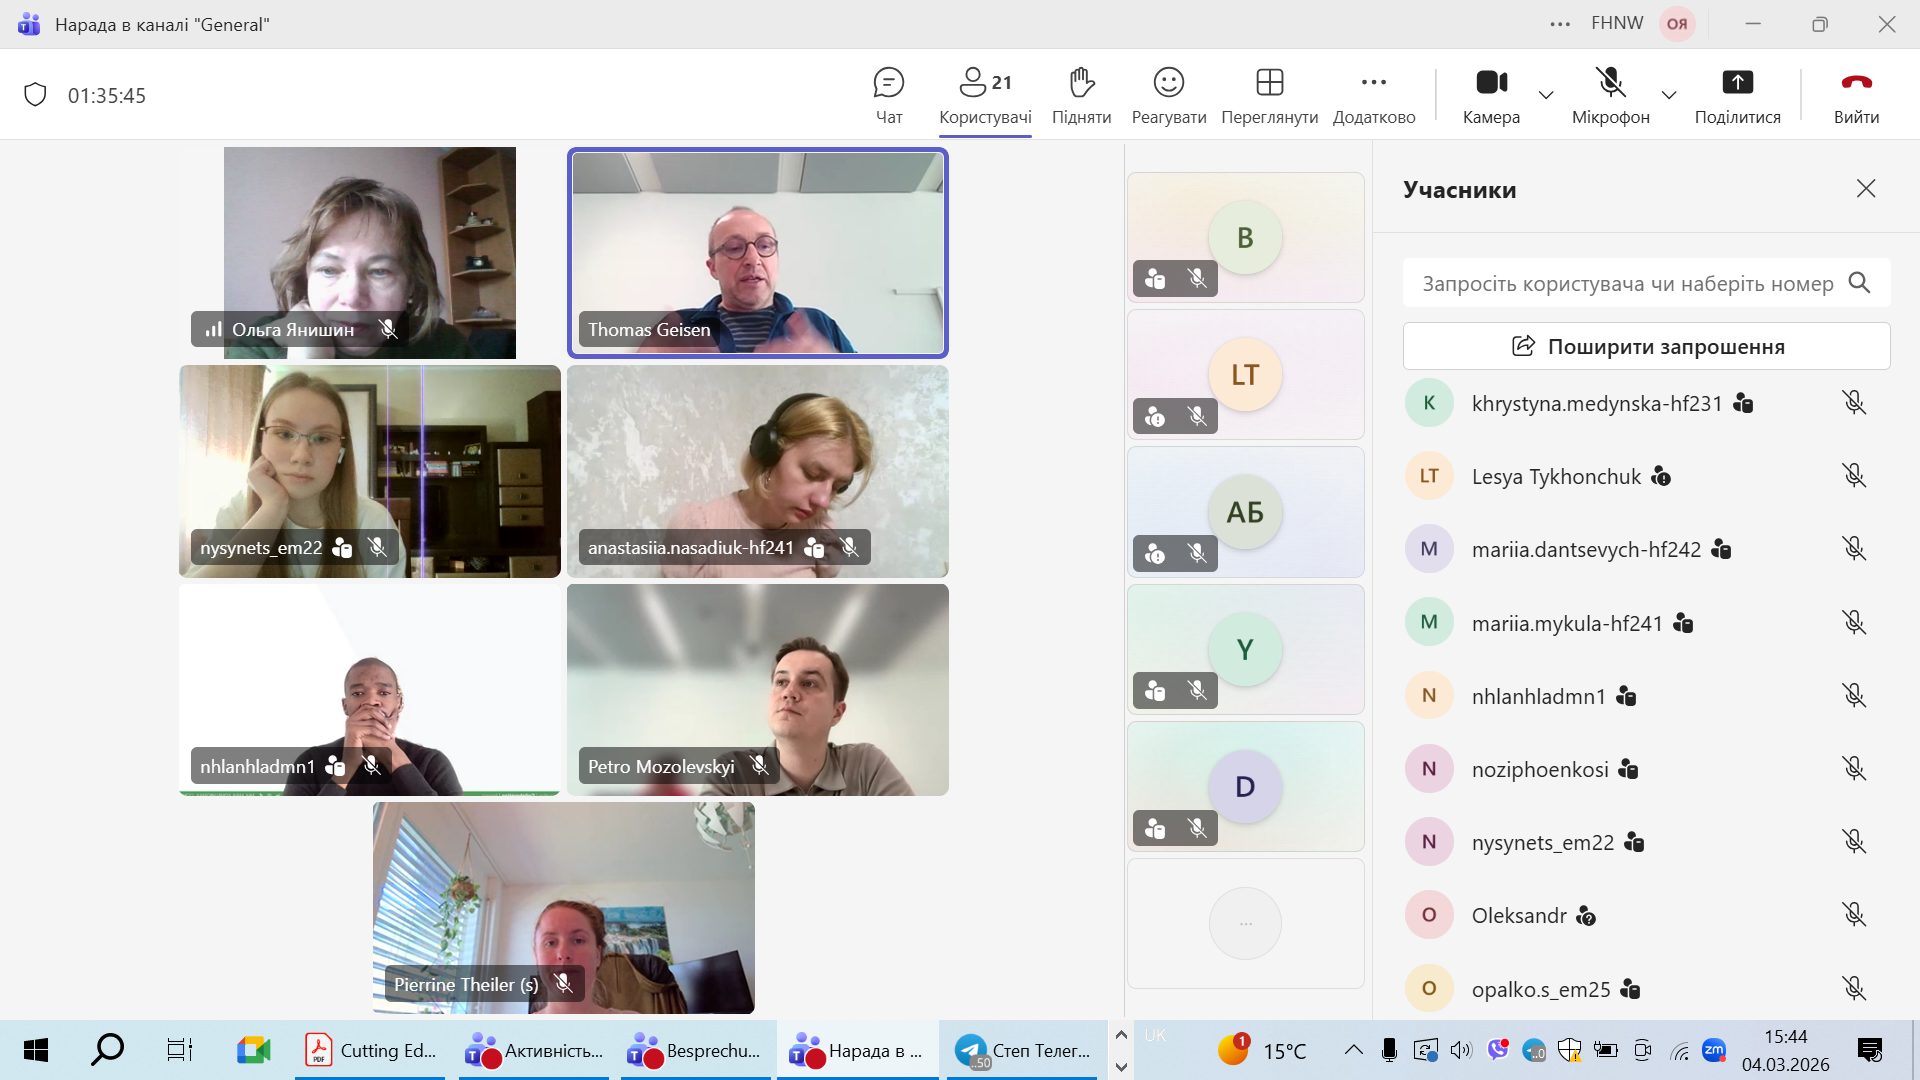Viewport: 1920px width, 1080px height.
Task: Close the Учасники panel
Action: [x=1865, y=189]
